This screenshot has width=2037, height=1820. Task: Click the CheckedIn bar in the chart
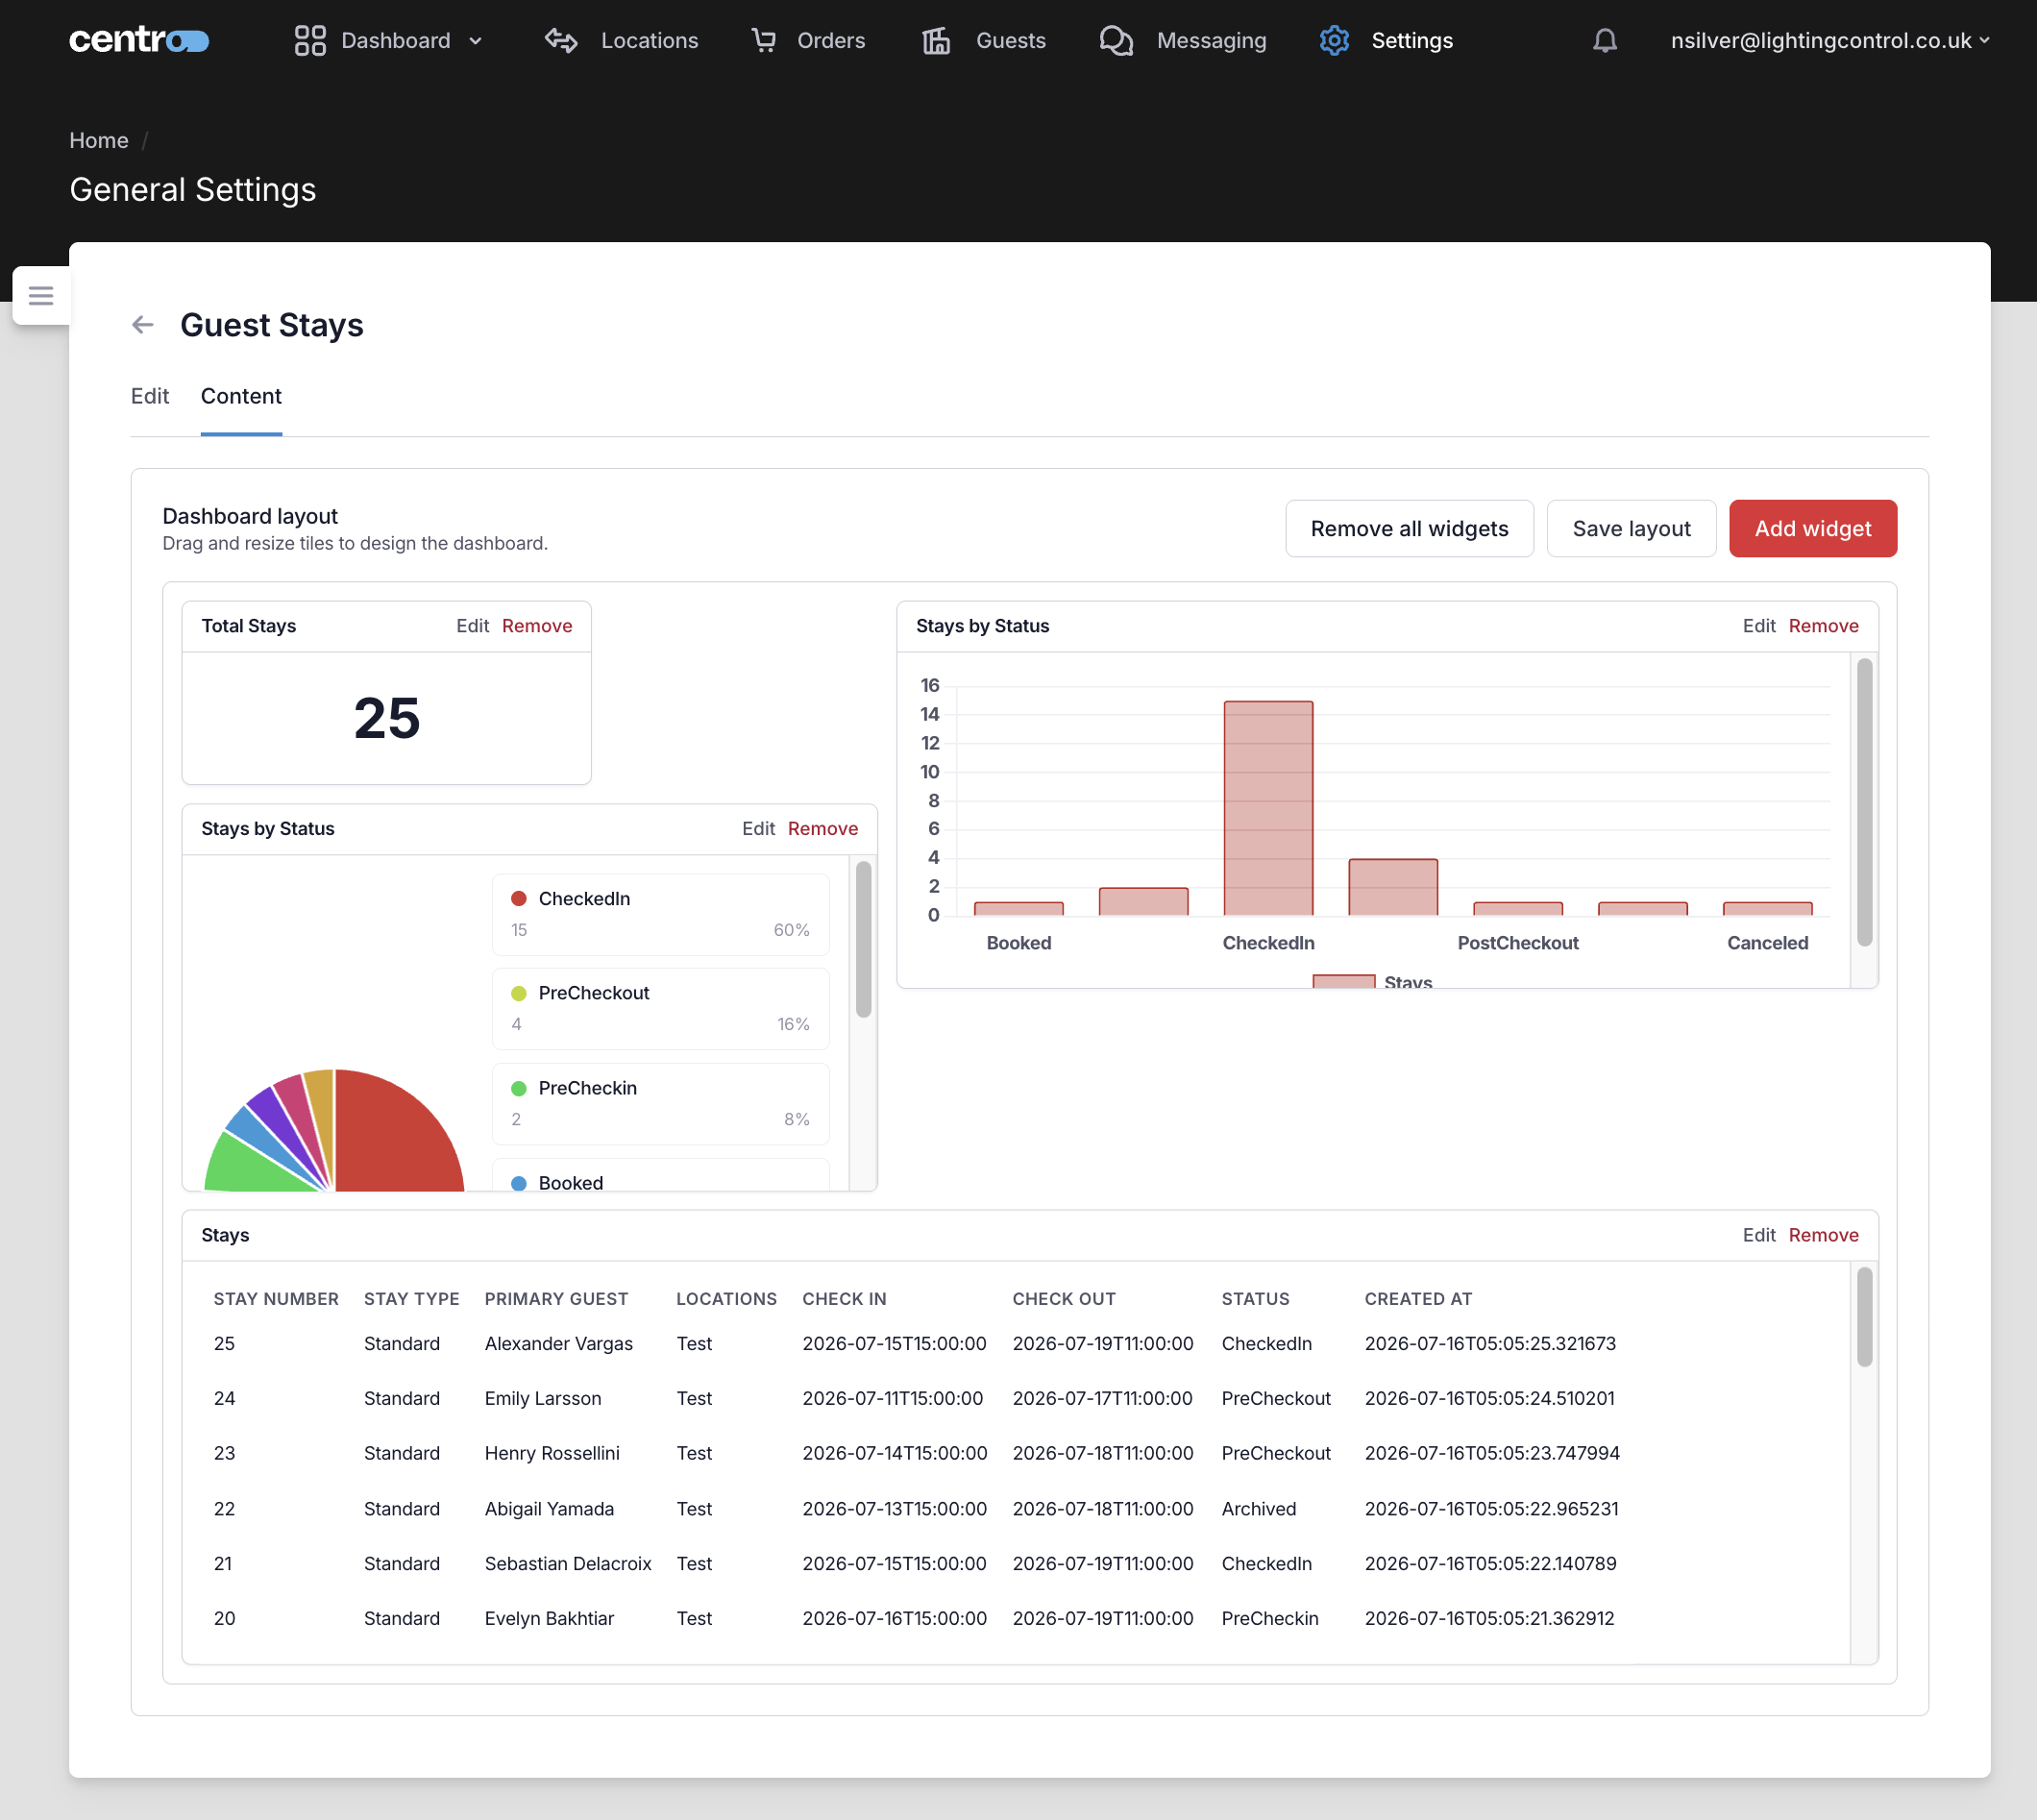[1268, 808]
